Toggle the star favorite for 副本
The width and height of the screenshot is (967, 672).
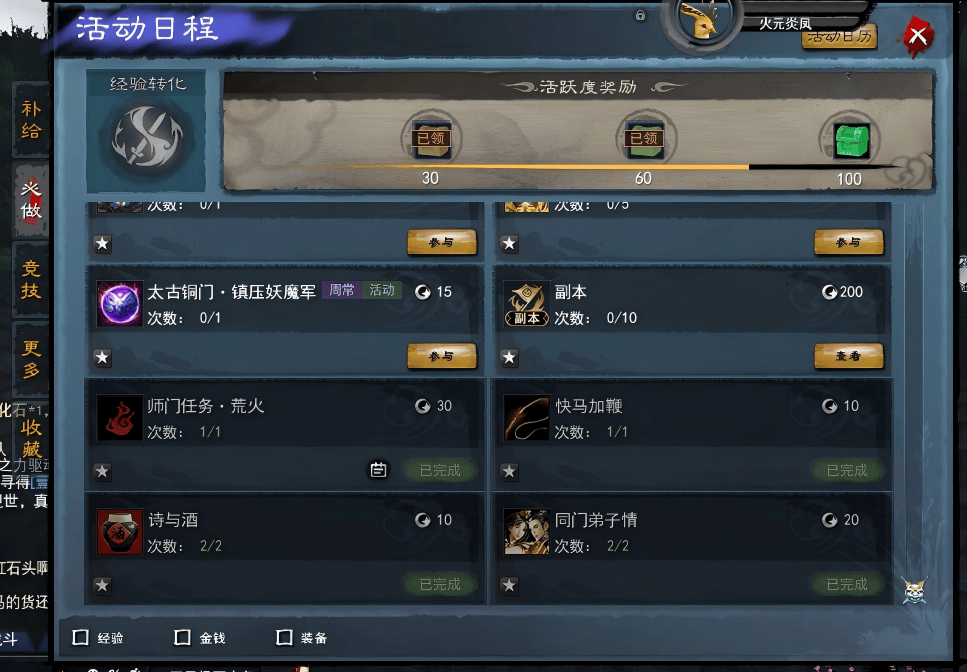509,358
